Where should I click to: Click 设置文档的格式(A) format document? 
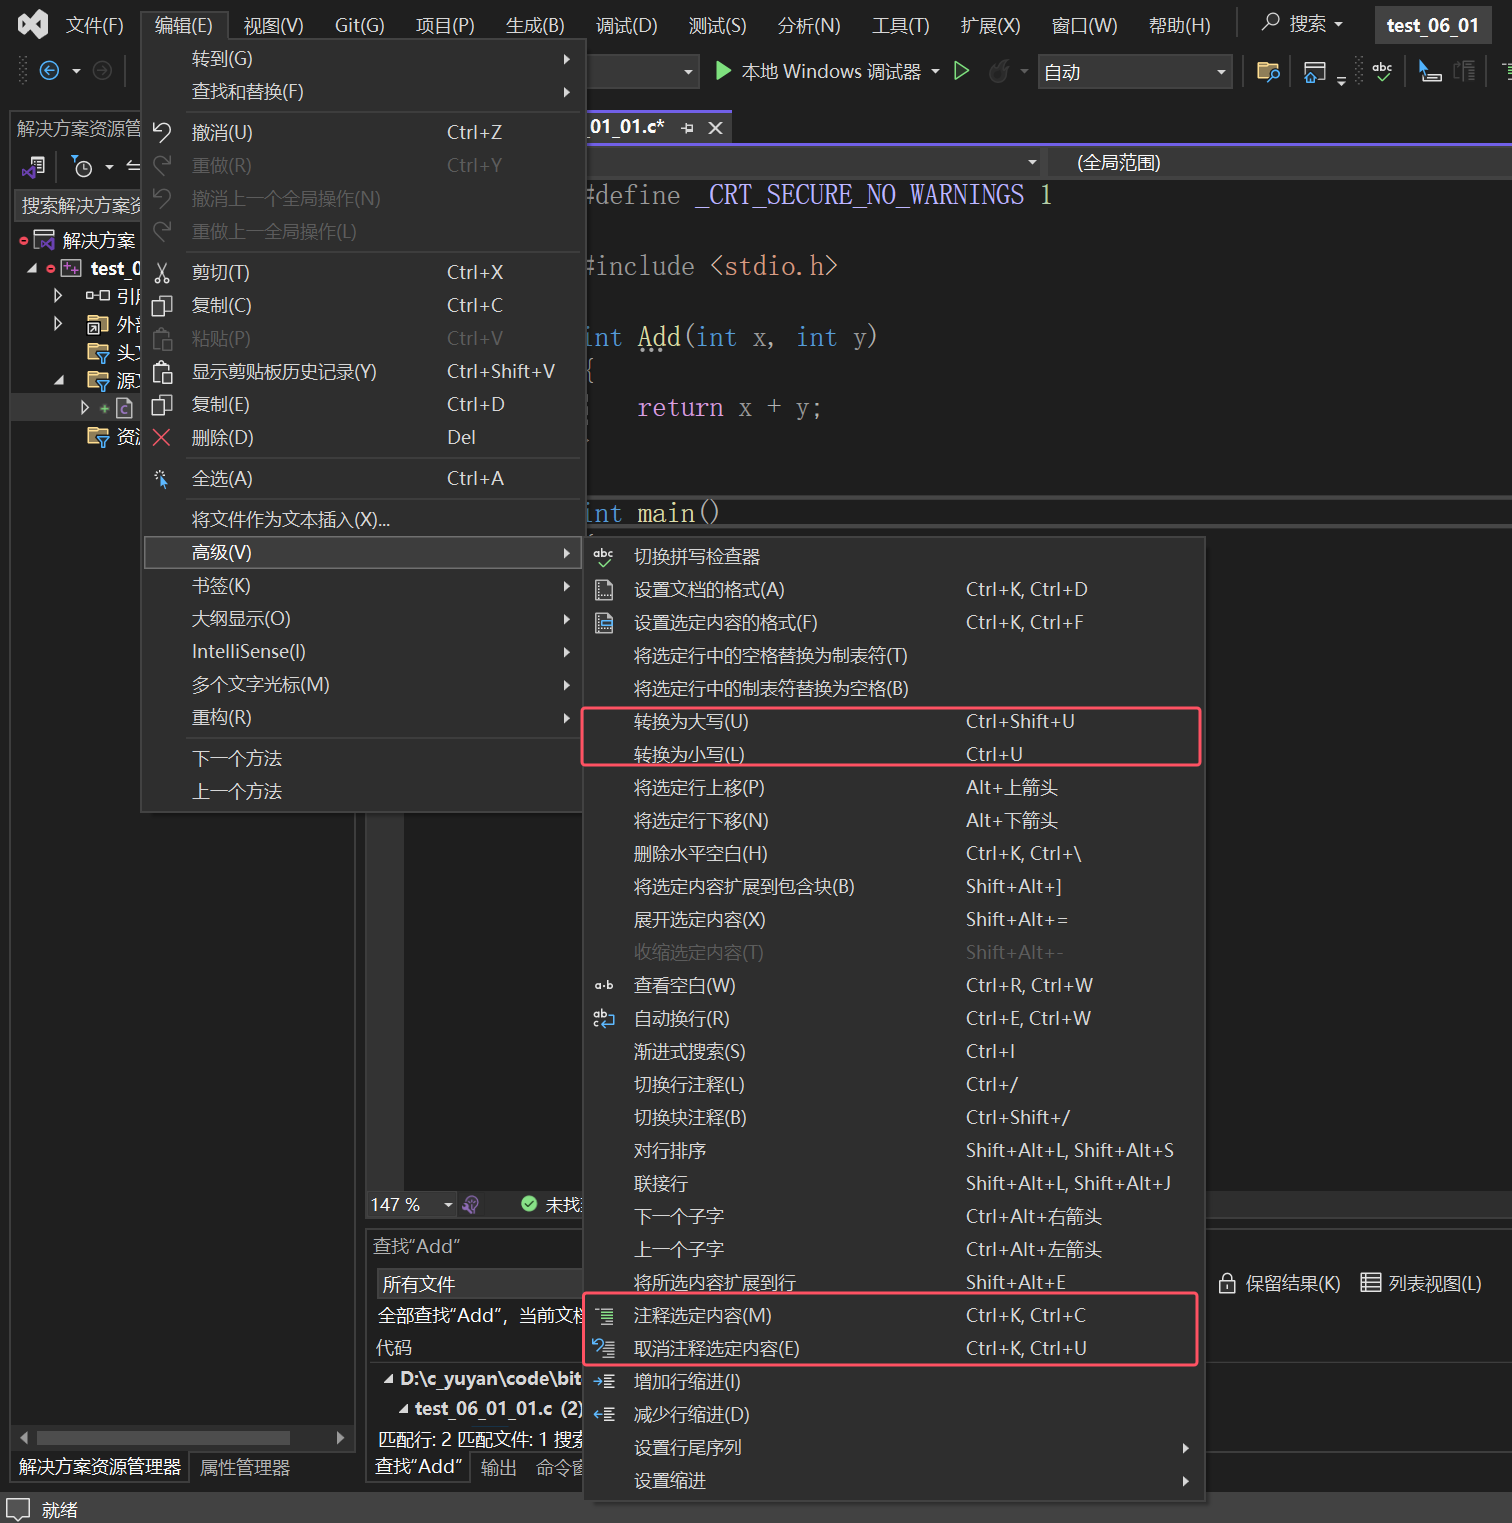(x=894, y=589)
